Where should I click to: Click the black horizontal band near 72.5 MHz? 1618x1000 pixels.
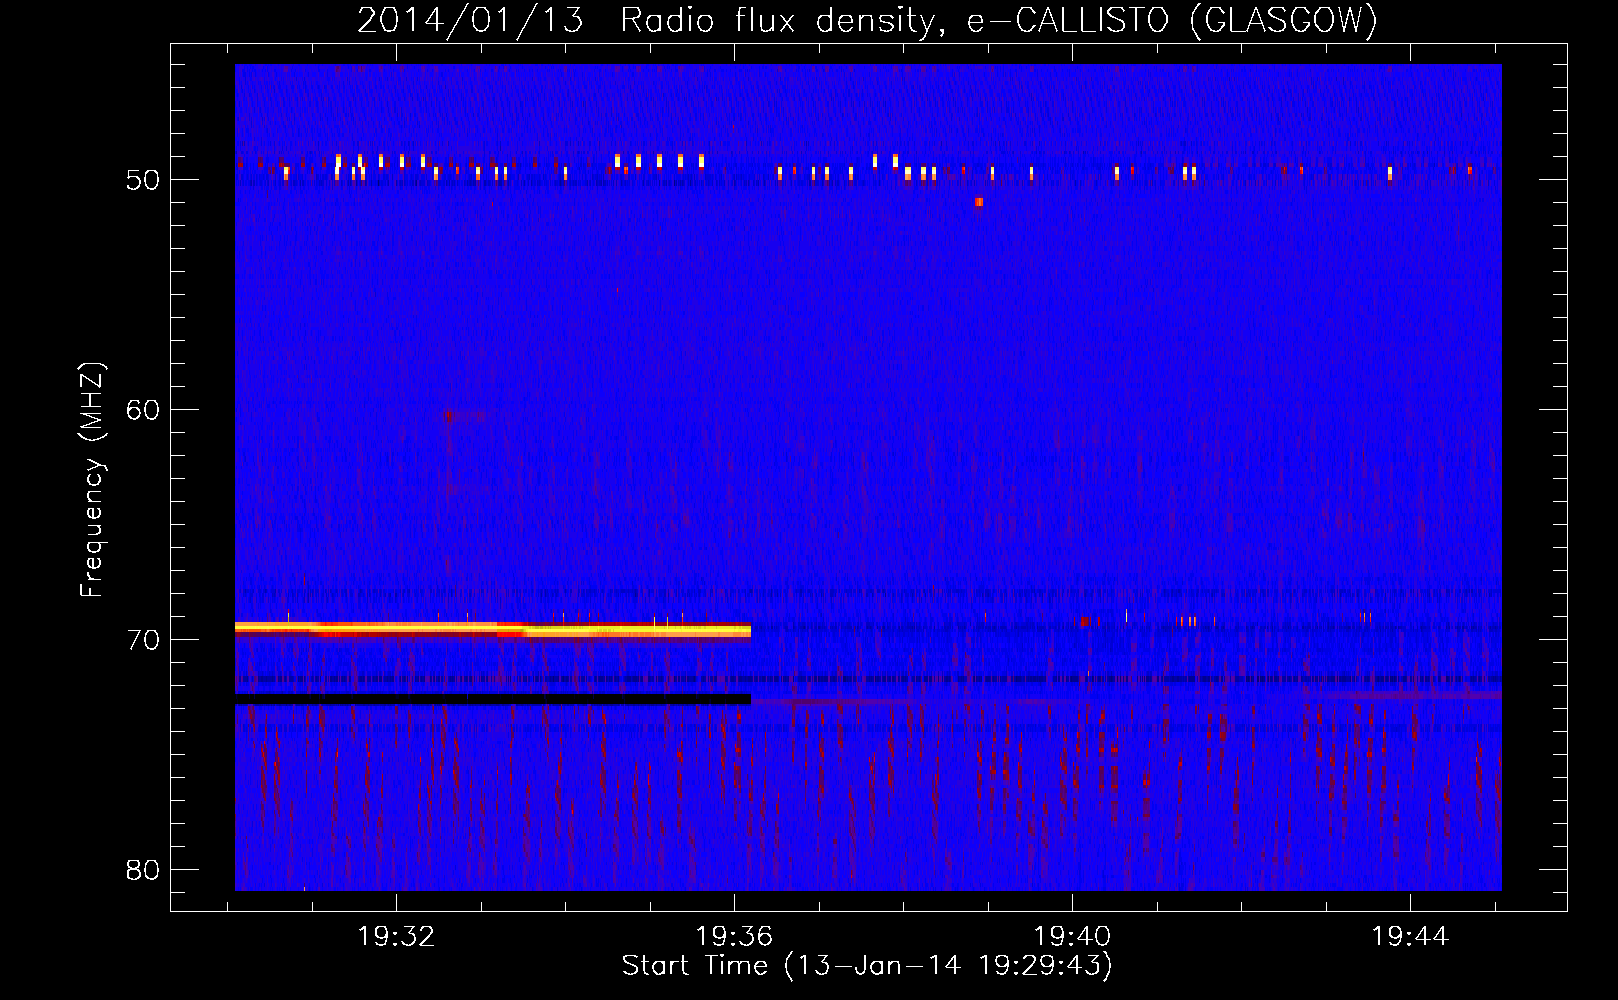(x=493, y=698)
